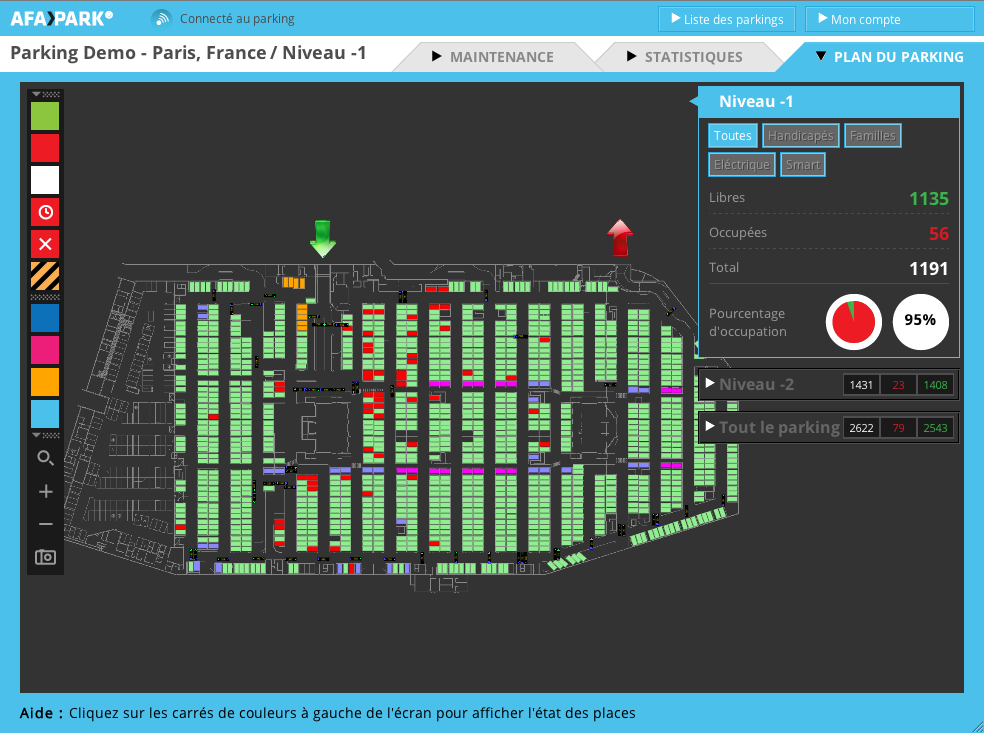
Task: Enable the Handicapés filter
Action: tap(800, 135)
